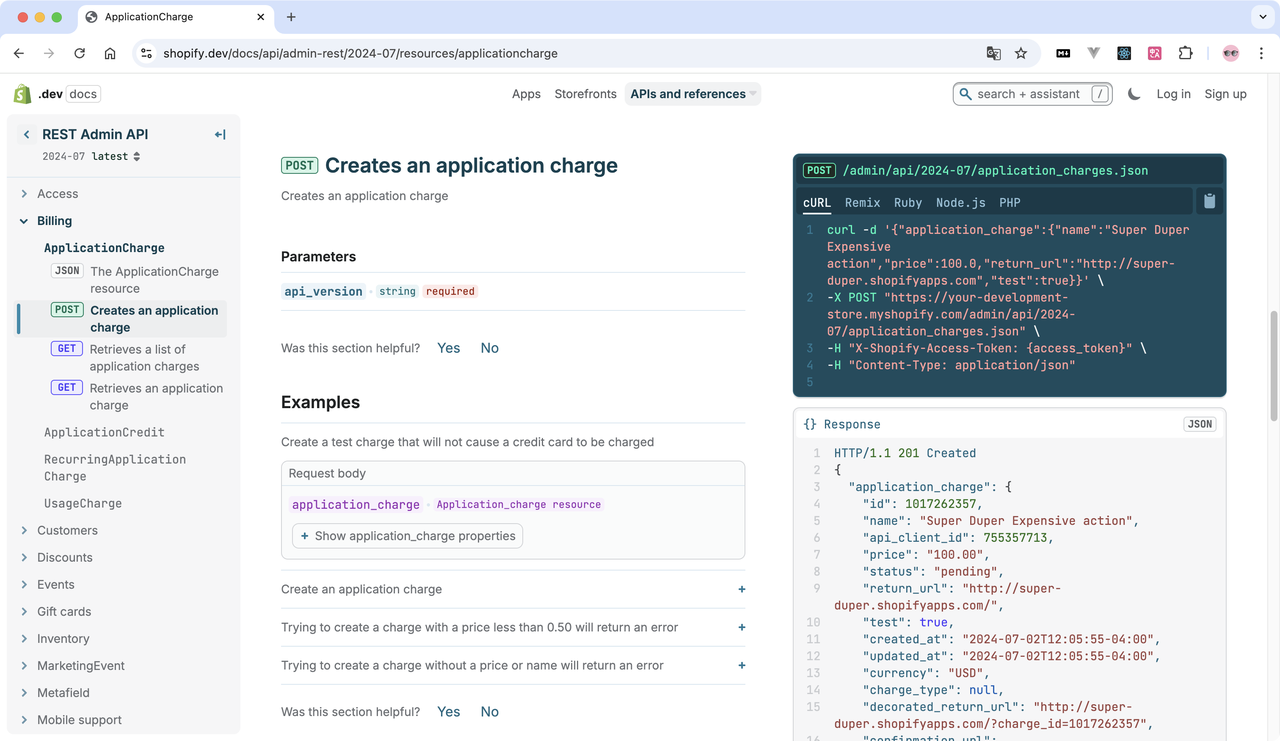Open APIs and references dropdown
This screenshot has width=1280, height=741.
pos(693,94)
